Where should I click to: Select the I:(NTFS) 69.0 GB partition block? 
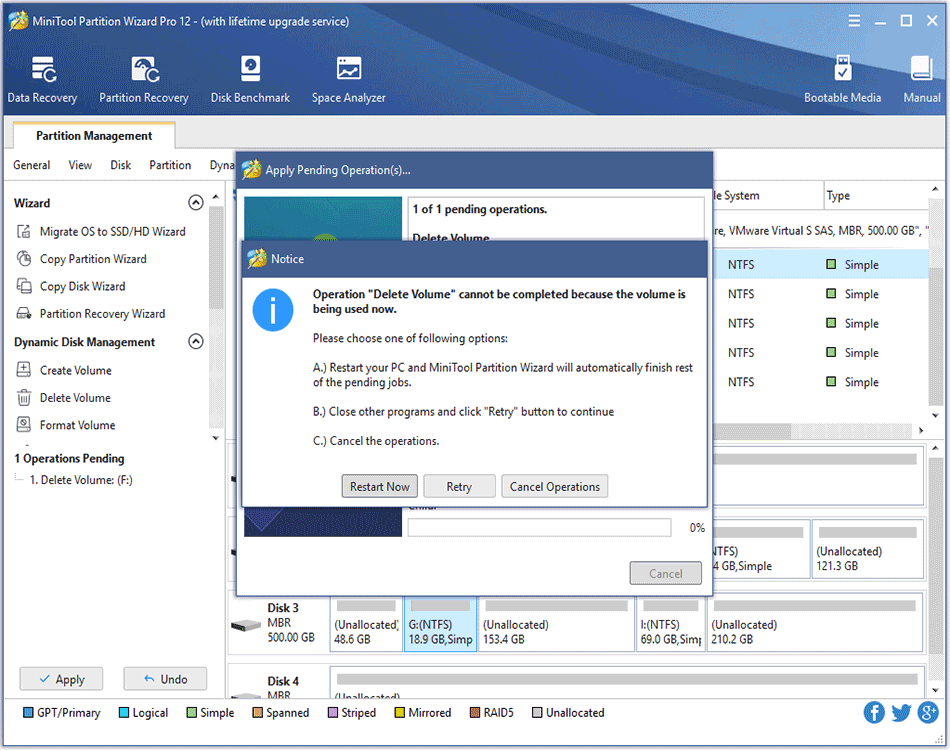670,624
